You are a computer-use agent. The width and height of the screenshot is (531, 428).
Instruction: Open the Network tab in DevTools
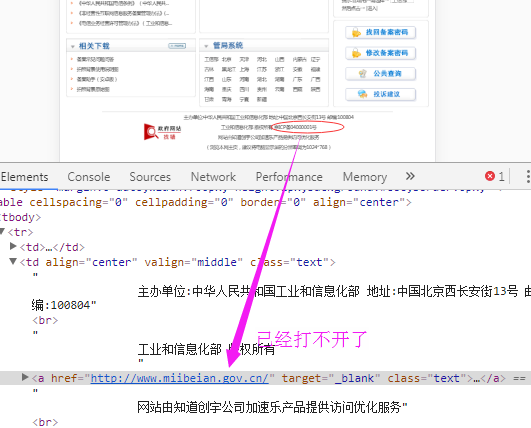(213, 177)
